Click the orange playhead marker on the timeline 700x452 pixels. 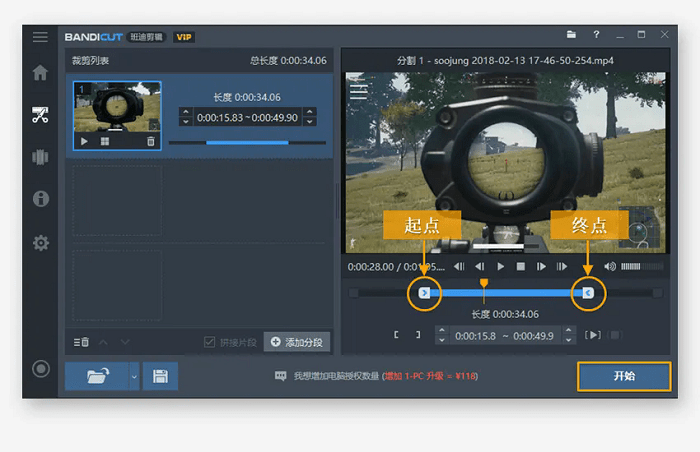tap(484, 283)
